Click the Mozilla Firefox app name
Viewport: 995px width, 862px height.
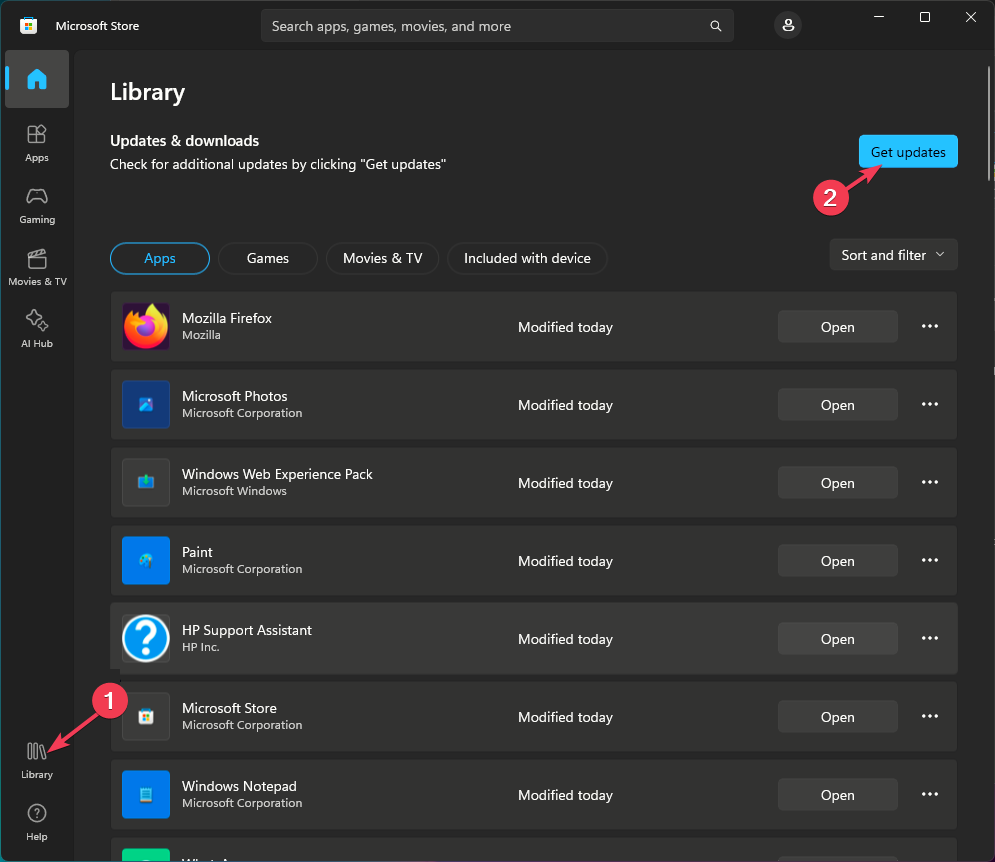(227, 318)
